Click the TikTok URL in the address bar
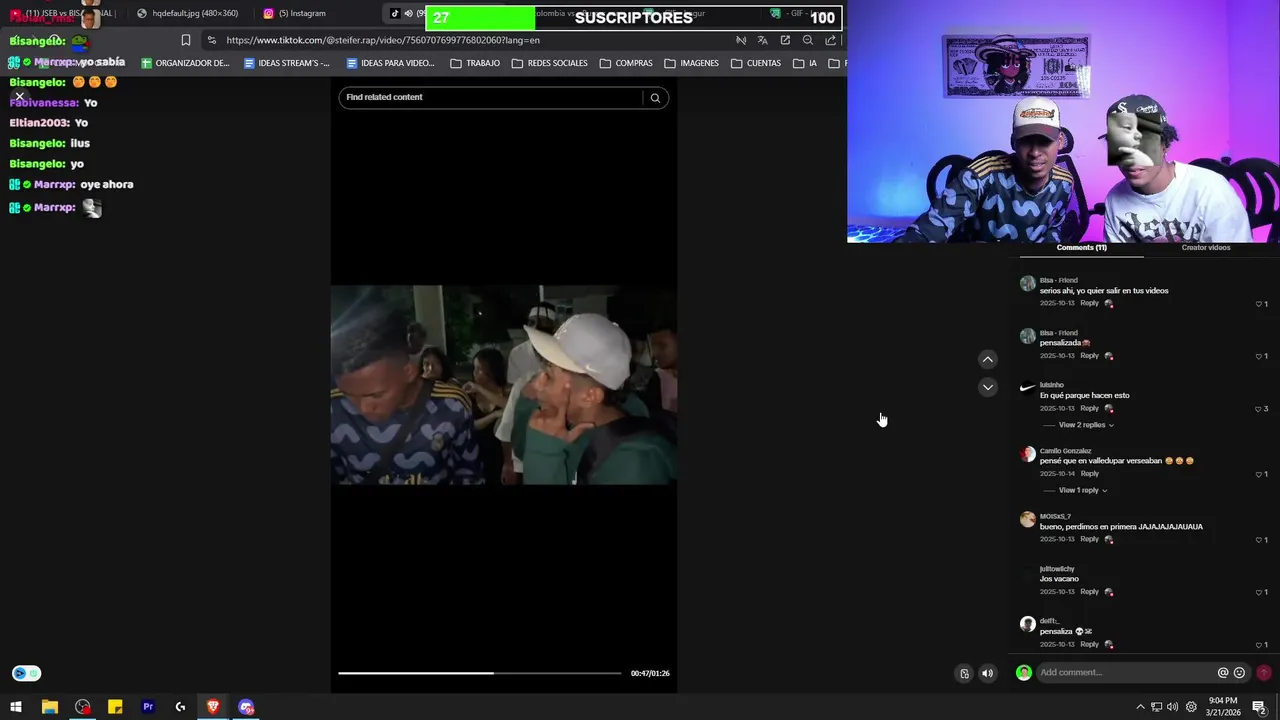 [383, 40]
